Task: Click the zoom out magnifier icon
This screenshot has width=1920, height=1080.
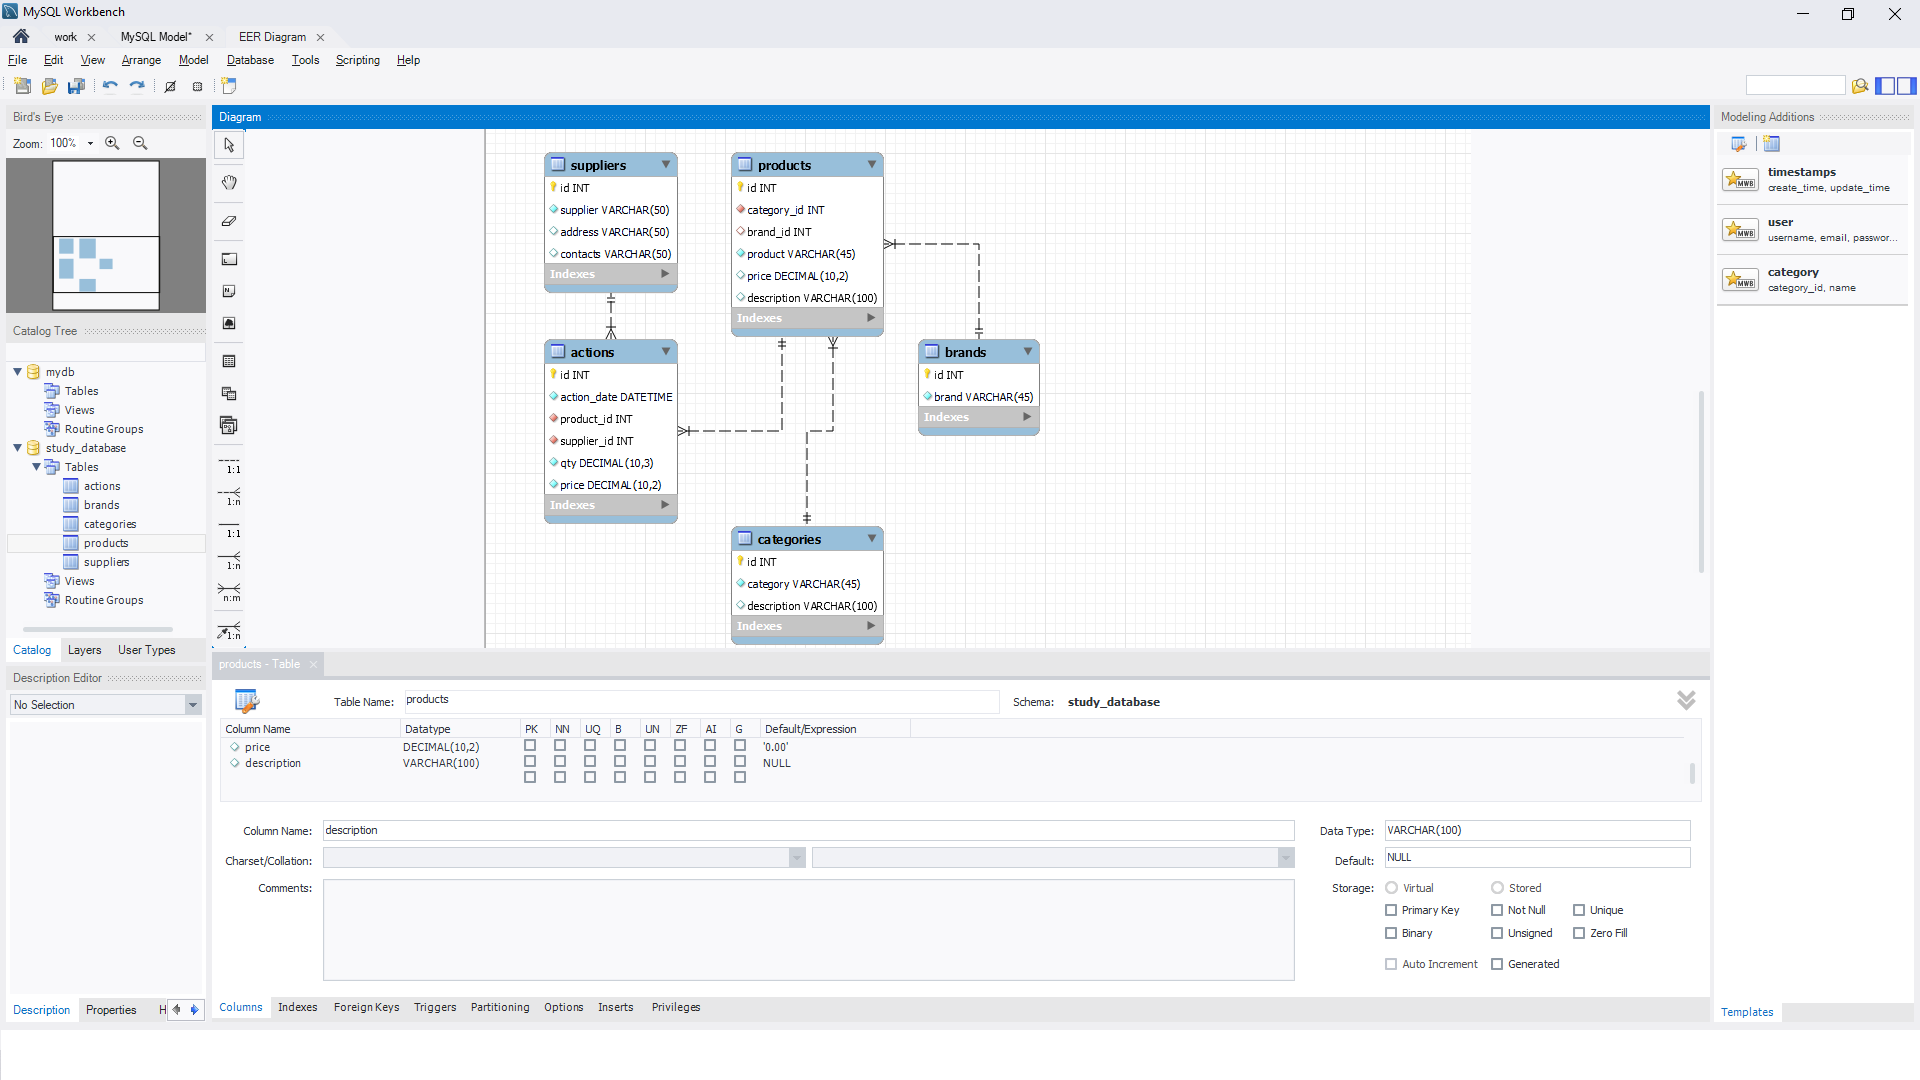Action: (x=140, y=143)
